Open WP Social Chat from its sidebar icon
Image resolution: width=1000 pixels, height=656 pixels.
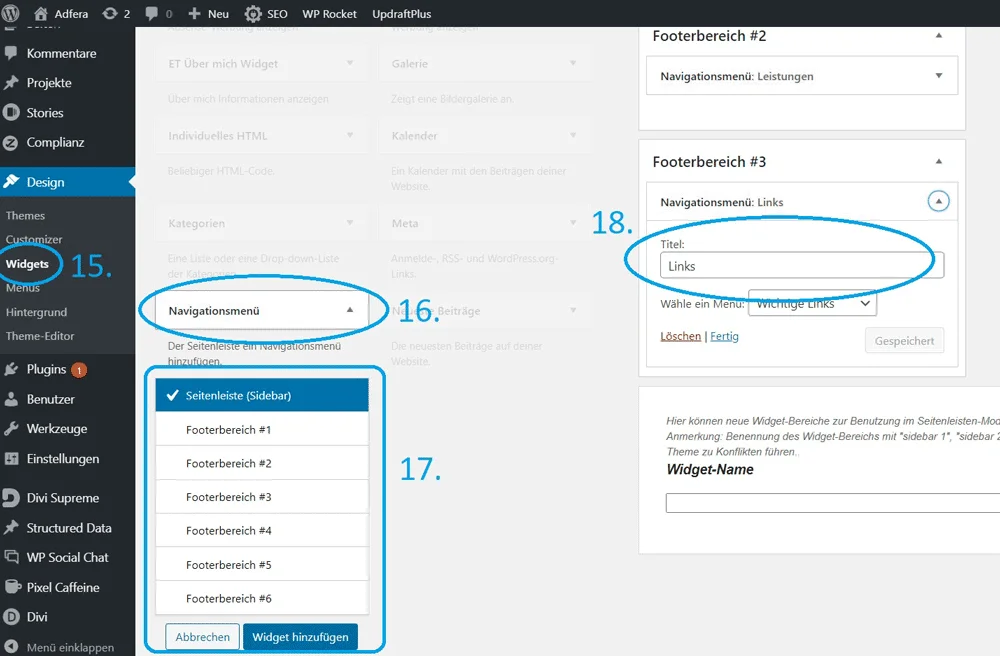[14, 557]
